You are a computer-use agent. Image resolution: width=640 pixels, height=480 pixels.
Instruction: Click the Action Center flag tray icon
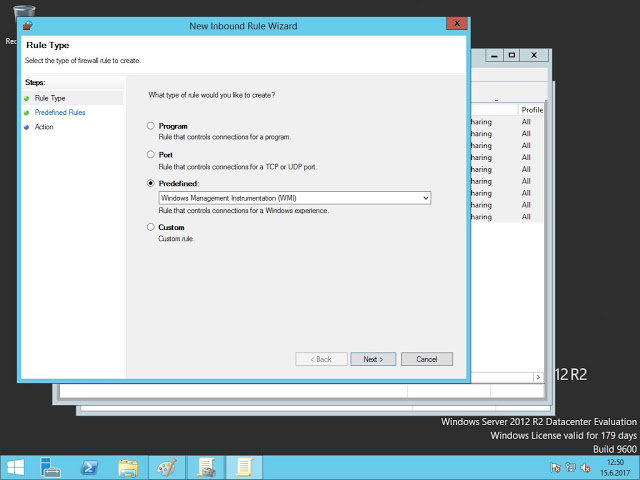(555, 467)
